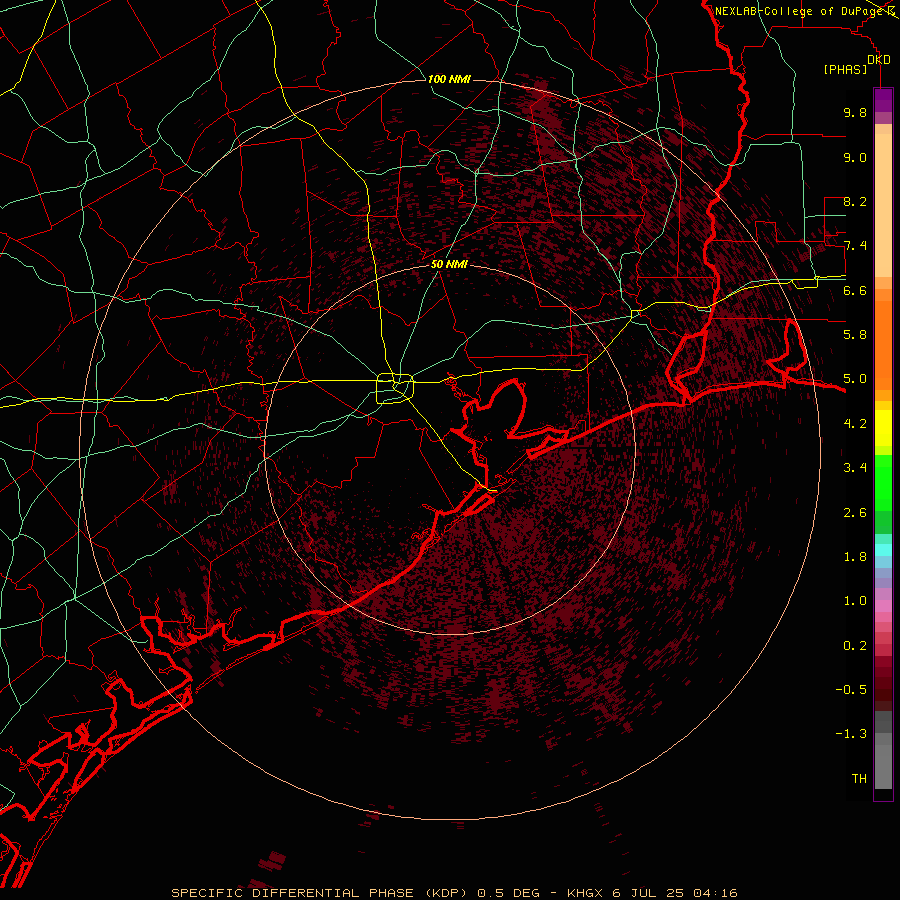900x900 pixels.
Task: Click the 6.6 legend value
Action: [855, 290]
